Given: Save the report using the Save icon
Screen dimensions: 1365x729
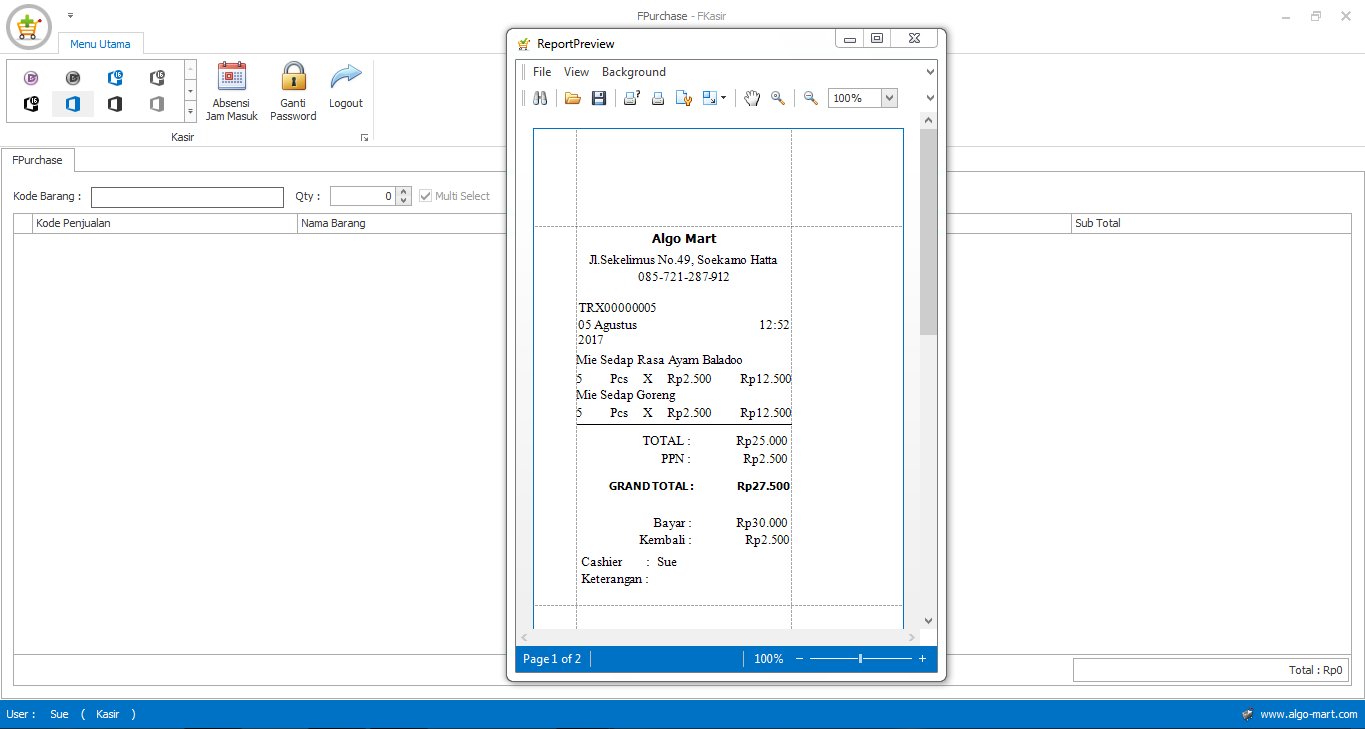Looking at the screenshot, I should tap(598, 97).
